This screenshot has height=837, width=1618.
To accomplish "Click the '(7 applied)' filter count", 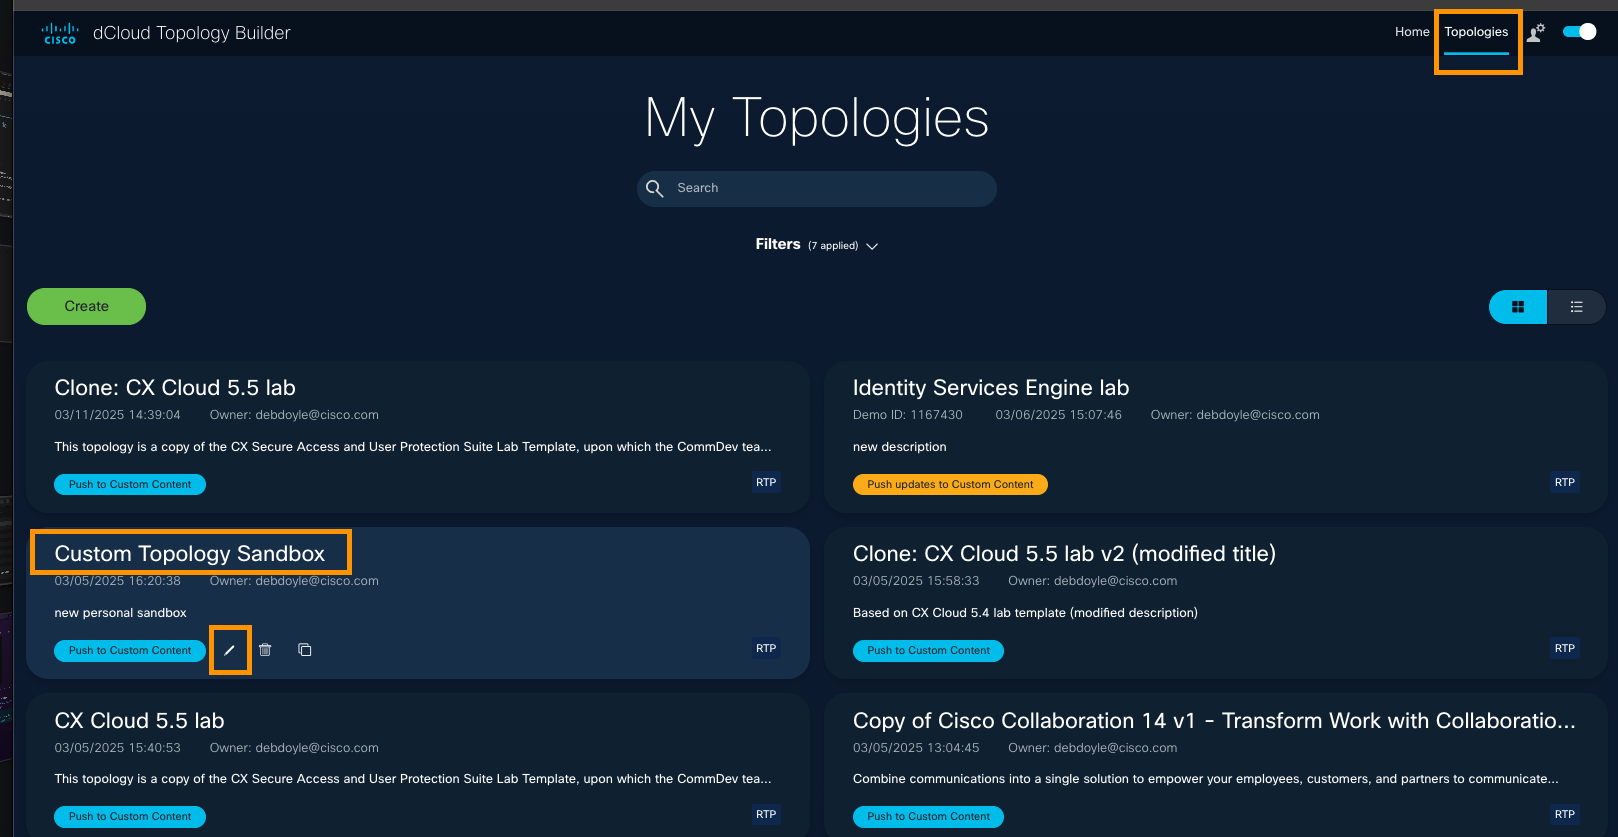I will click(833, 246).
